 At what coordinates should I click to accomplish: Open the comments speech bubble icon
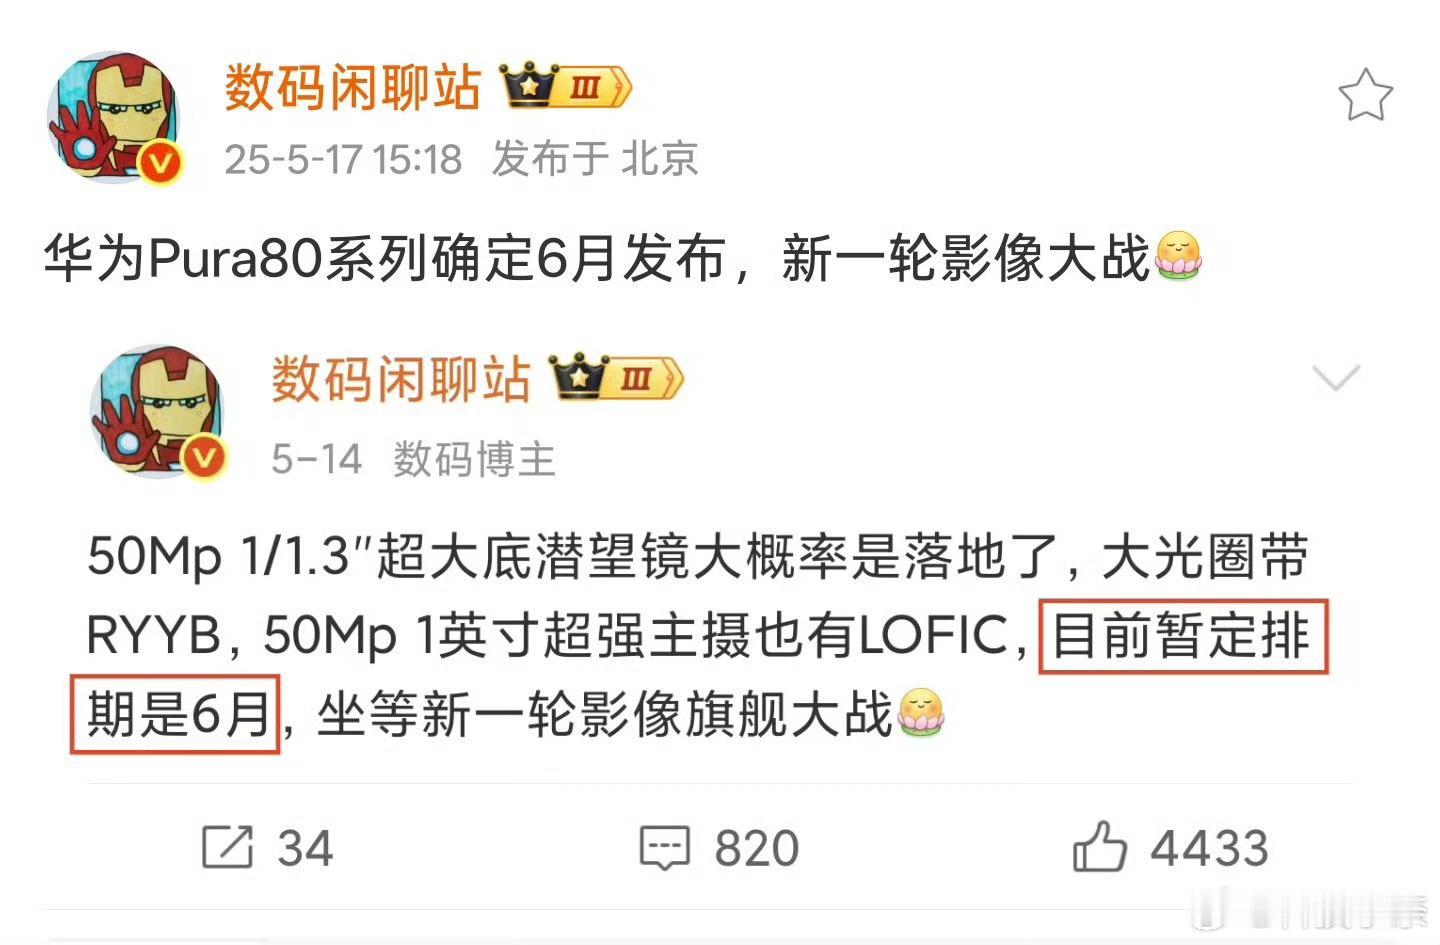tap(665, 848)
